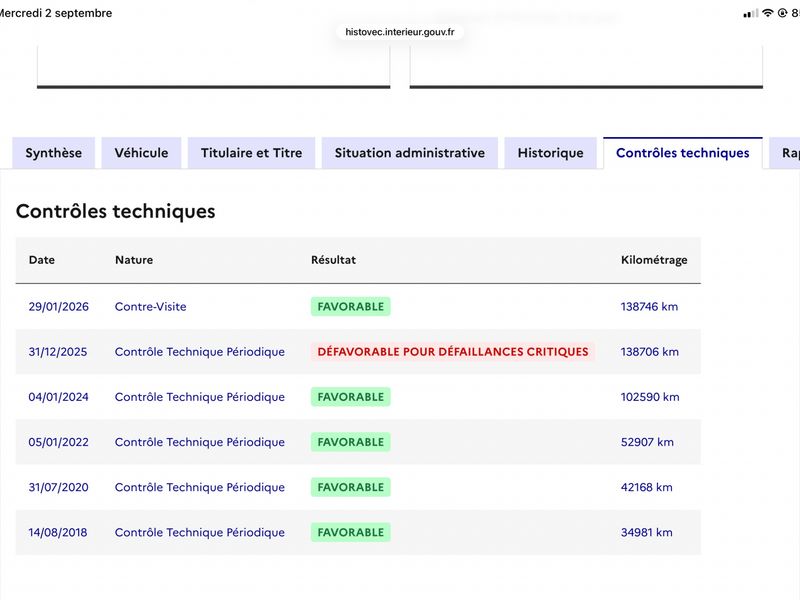Tap the Wi-Fi status icon
The image size is (800, 600).
(768, 13)
